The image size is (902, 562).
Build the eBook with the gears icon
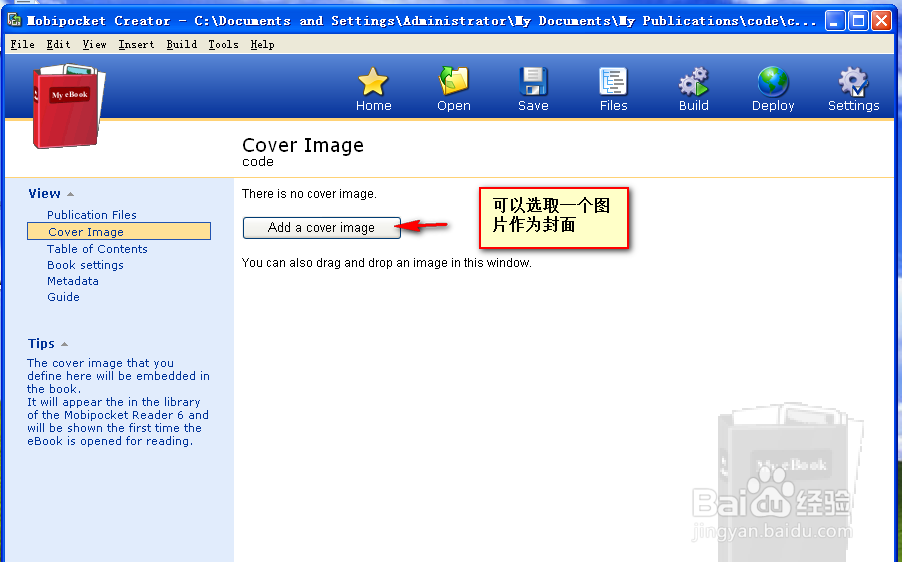pyautogui.click(x=693, y=81)
